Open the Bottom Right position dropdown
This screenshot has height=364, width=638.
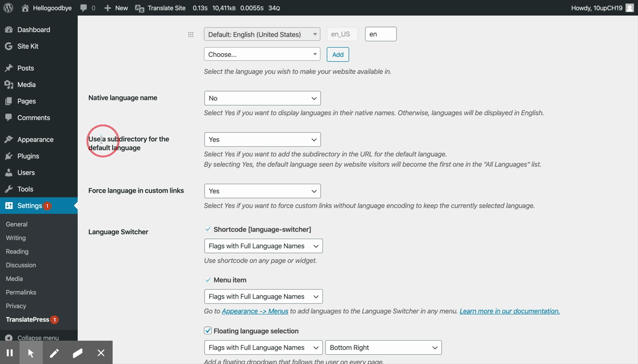pyautogui.click(x=383, y=348)
